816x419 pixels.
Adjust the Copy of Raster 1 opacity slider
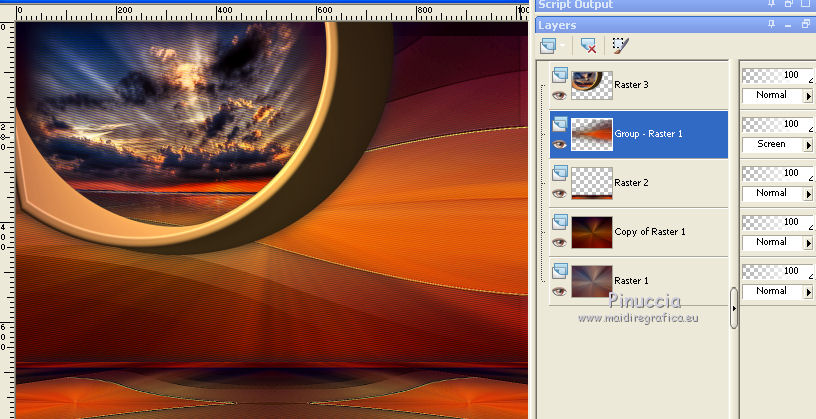pyautogui.click(x=777, y=222)
